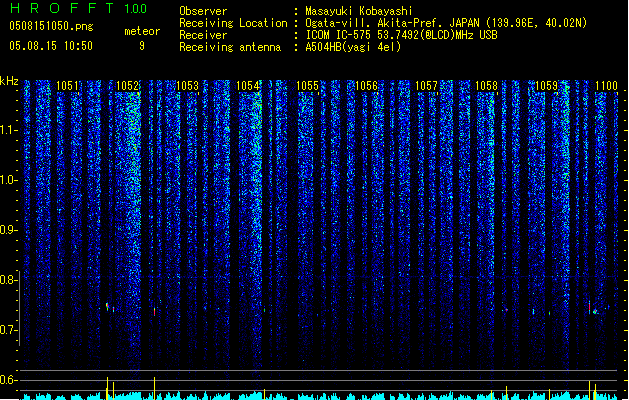
Task: Click the 0.8 kHz axis tick label
Action: tap(8, 280)
